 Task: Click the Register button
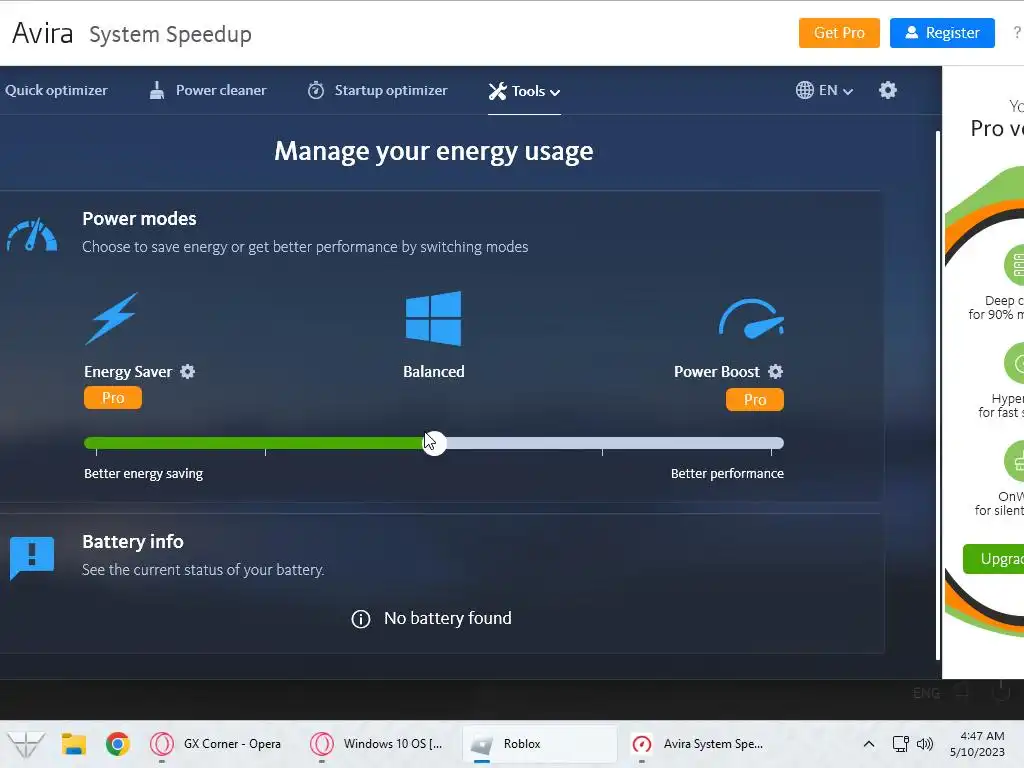coord(942,33)
